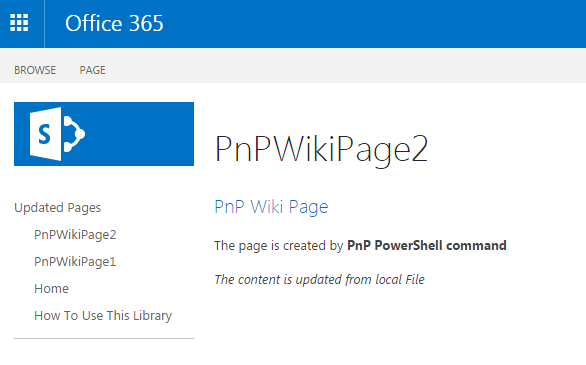Click the PnP Wiki Page heading

coord(271,207)
